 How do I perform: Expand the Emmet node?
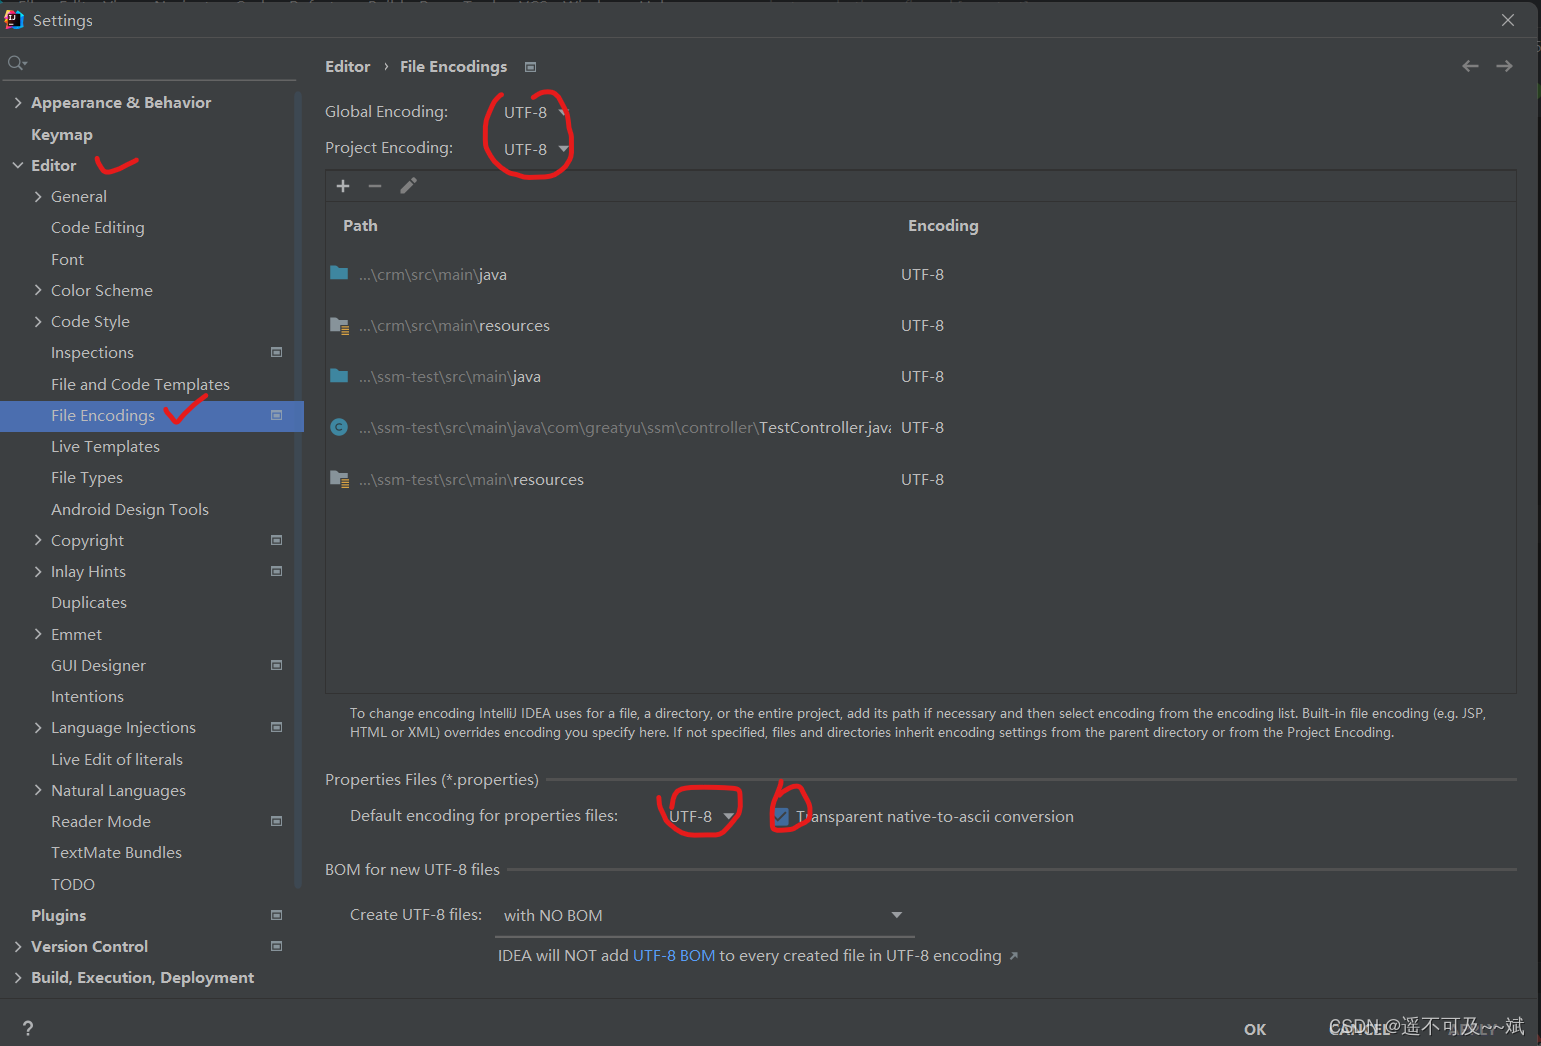38,634
